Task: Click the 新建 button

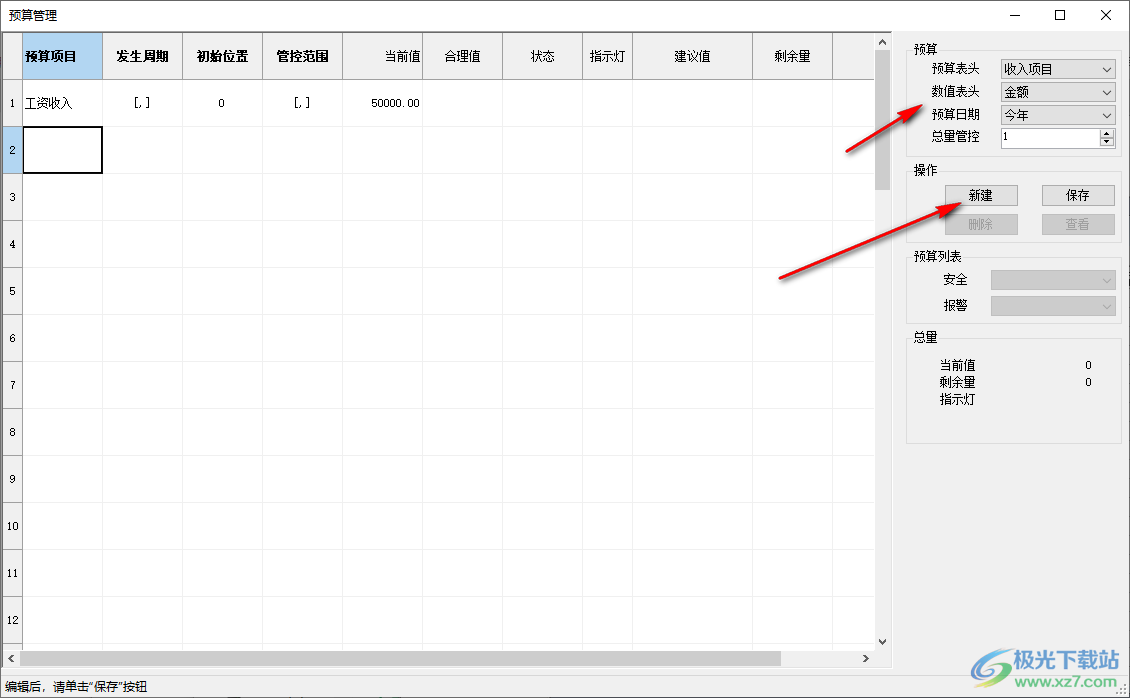Action: (x=981, y=195)
